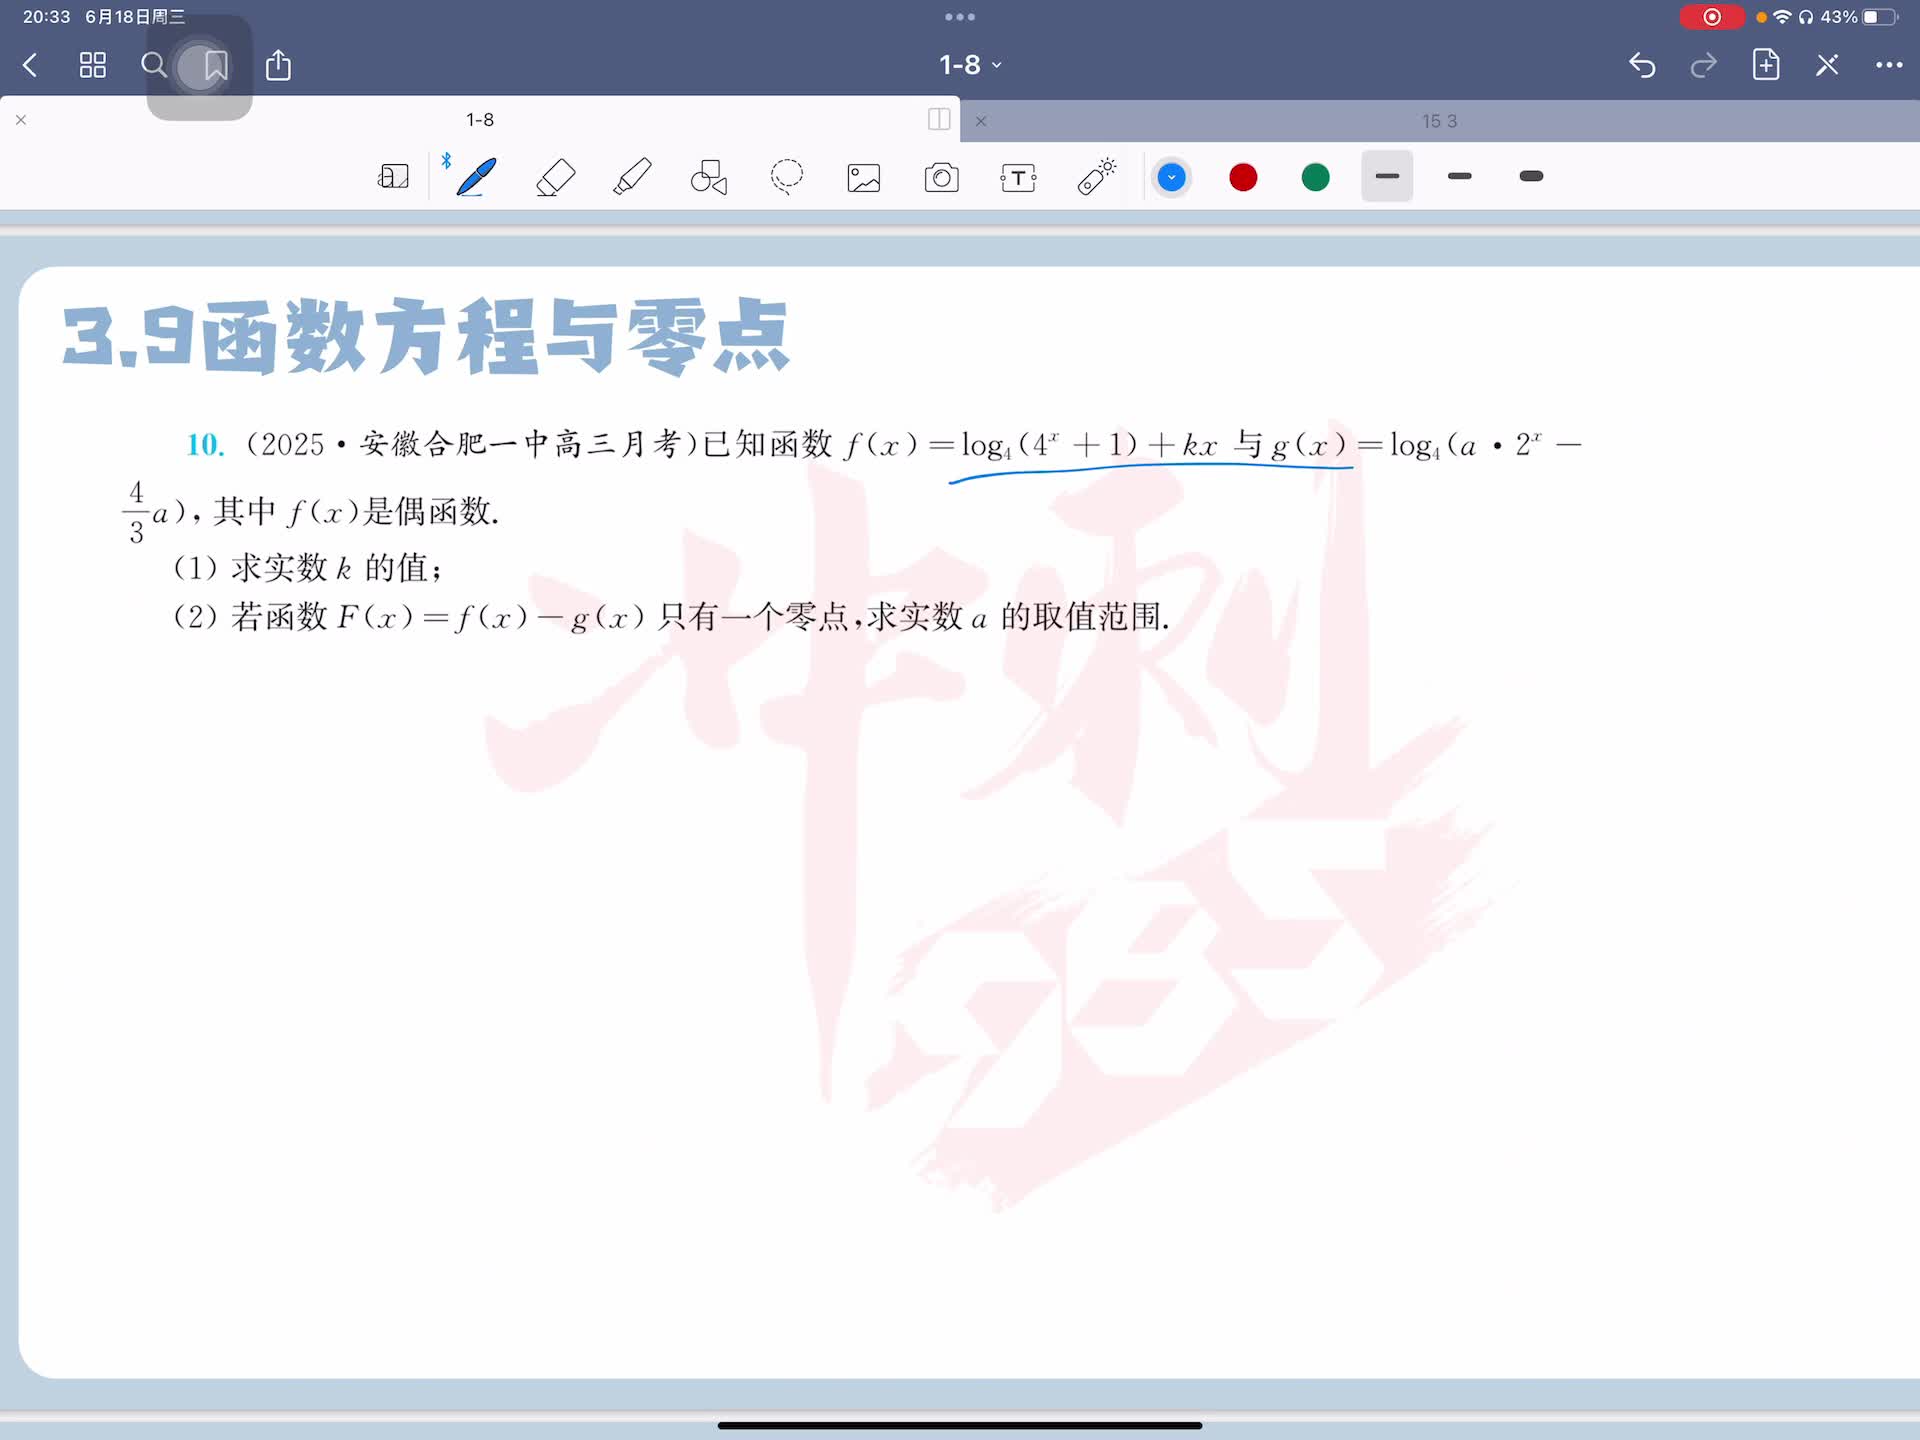This screenshot has height=1440, width=1920.
Task: Choose the Shapes tool
Action: coord(709,177)
